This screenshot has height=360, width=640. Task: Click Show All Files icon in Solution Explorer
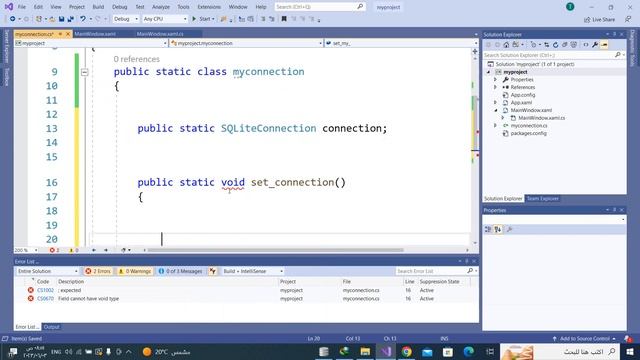[573, 45]
